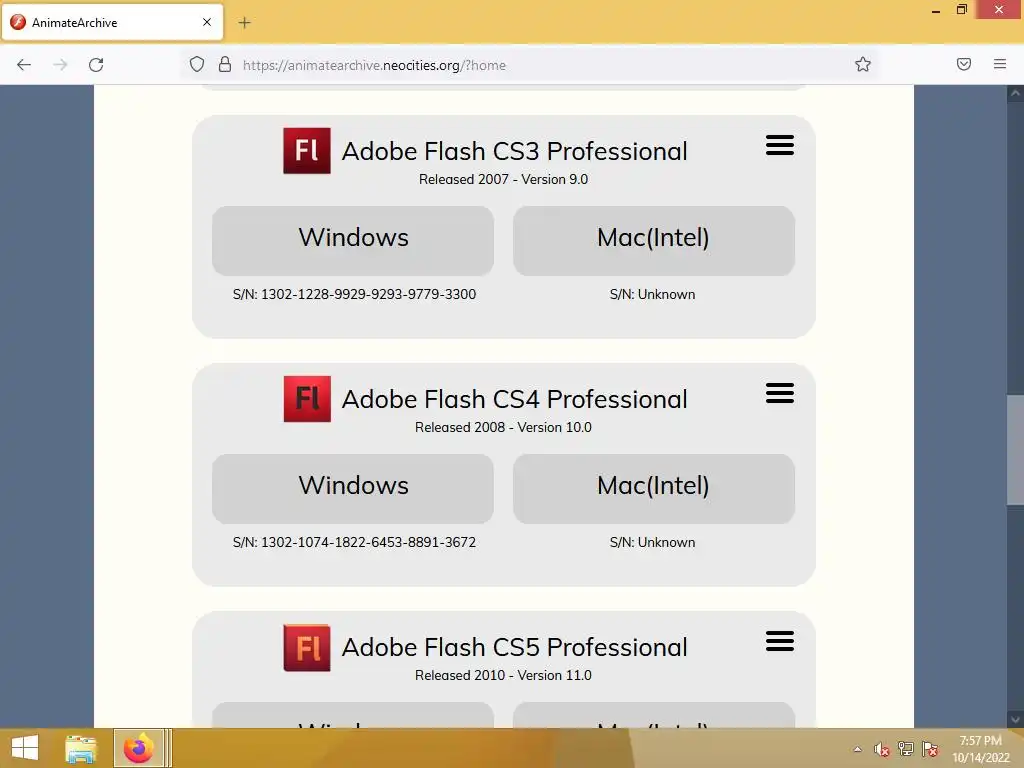Image resolution: width=1024 pixels, height=768 pixels.
Task: Bookmark this page with the star
Action: [x=863, y=64]
